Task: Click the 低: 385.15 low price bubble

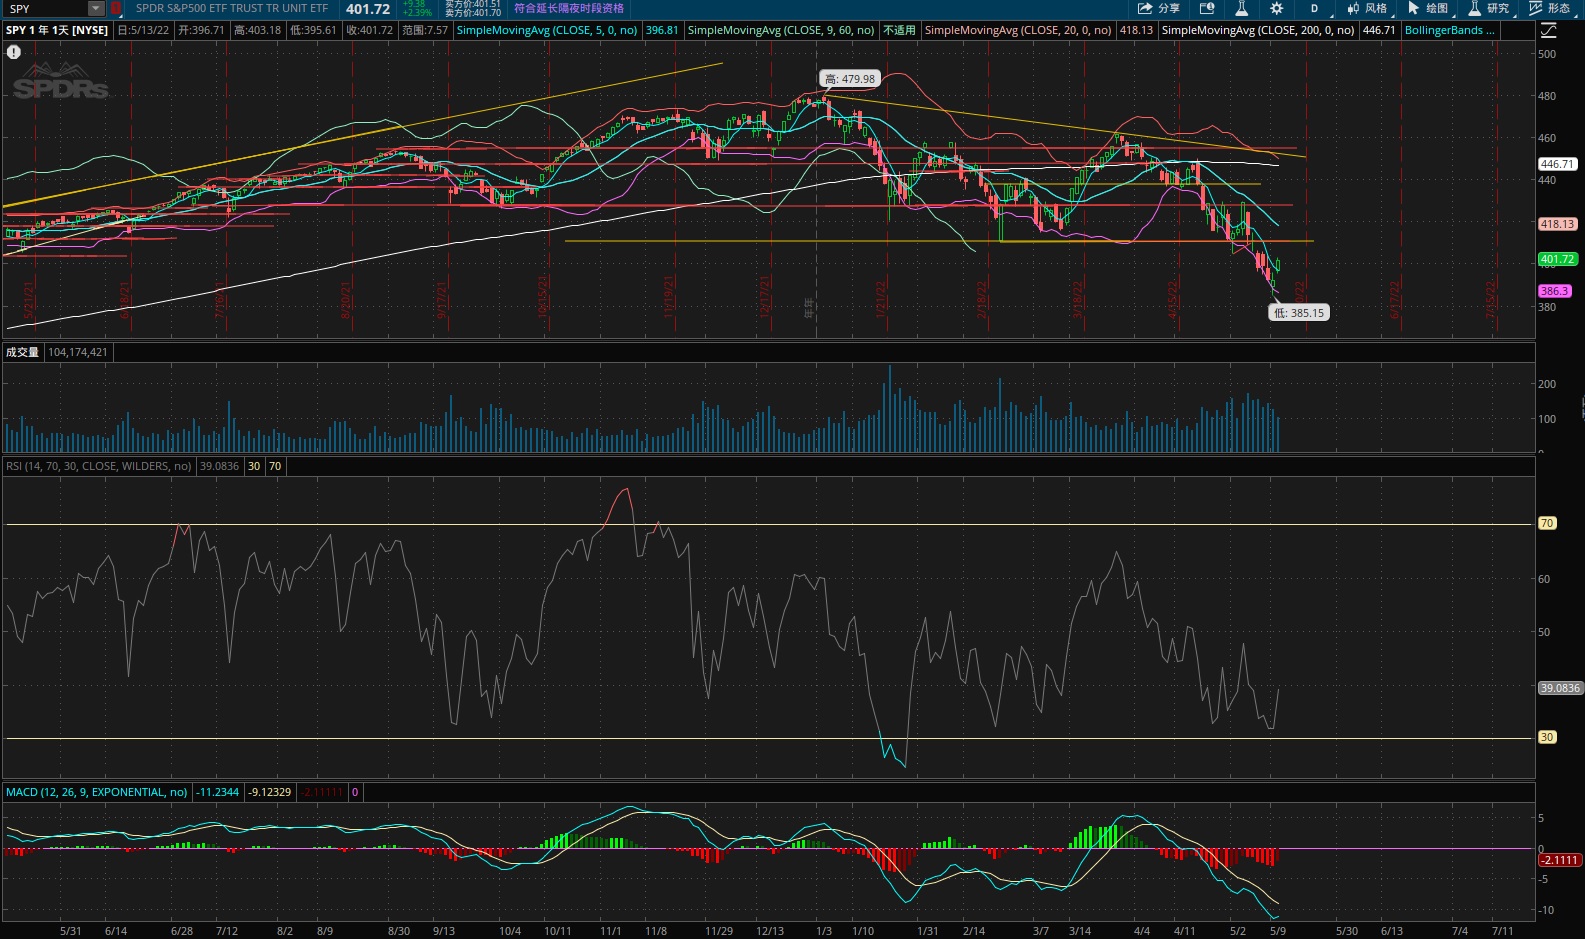Action: pos(1299,313)
